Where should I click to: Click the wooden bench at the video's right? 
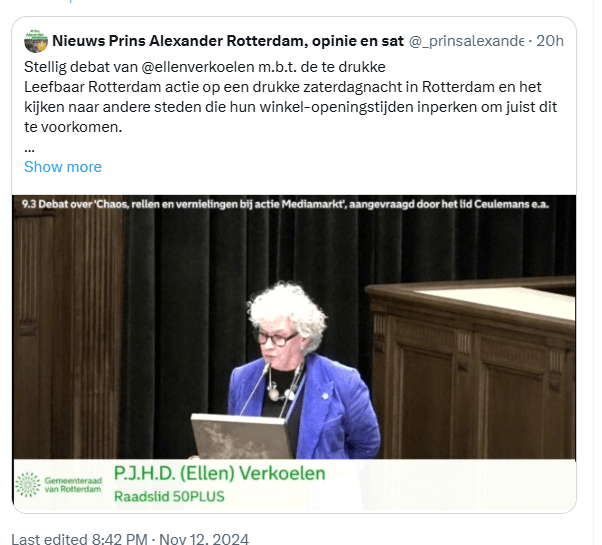point(472,368)
